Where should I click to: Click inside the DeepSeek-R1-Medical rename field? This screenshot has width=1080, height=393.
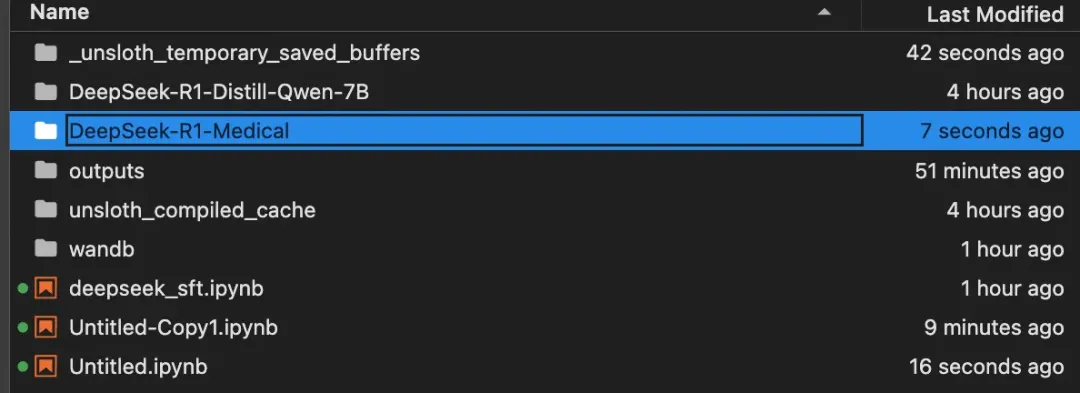pos(464,131)
